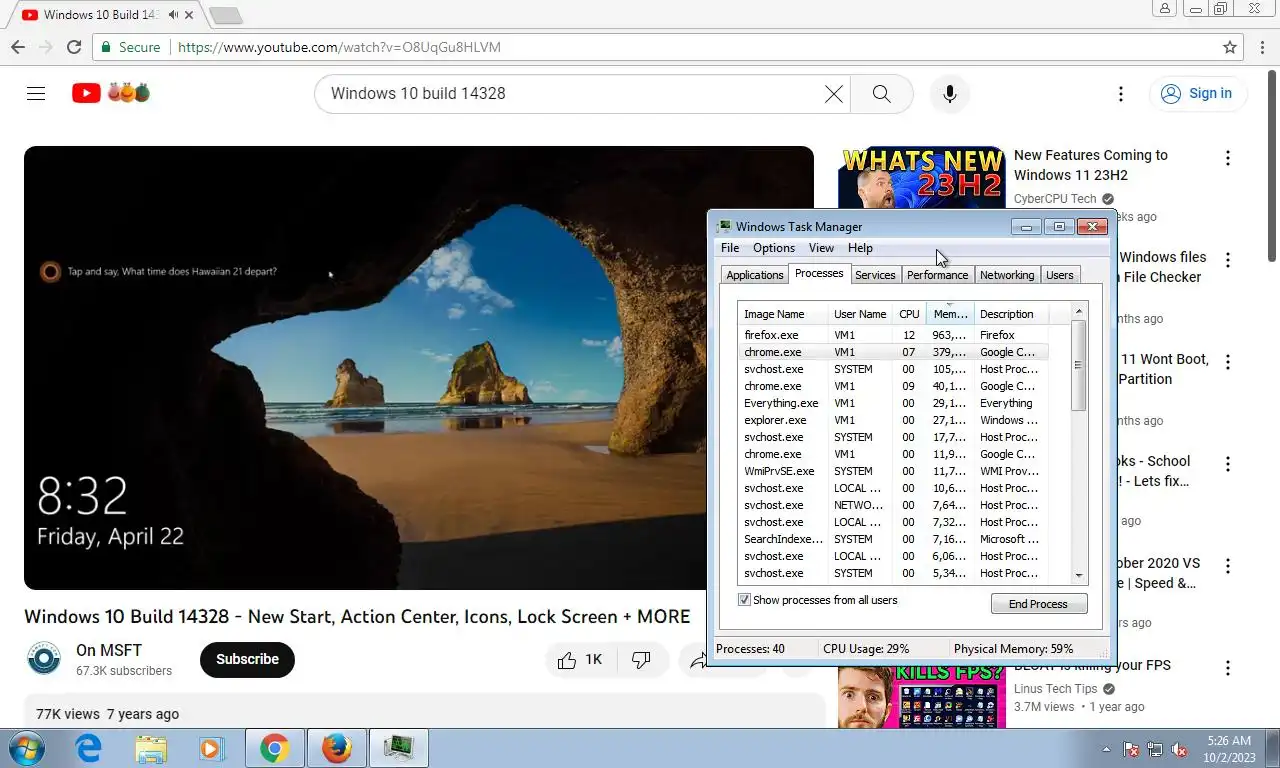Sort processes by Memory column
This screenshot has width=1280, height=768.
pos(950,314)
